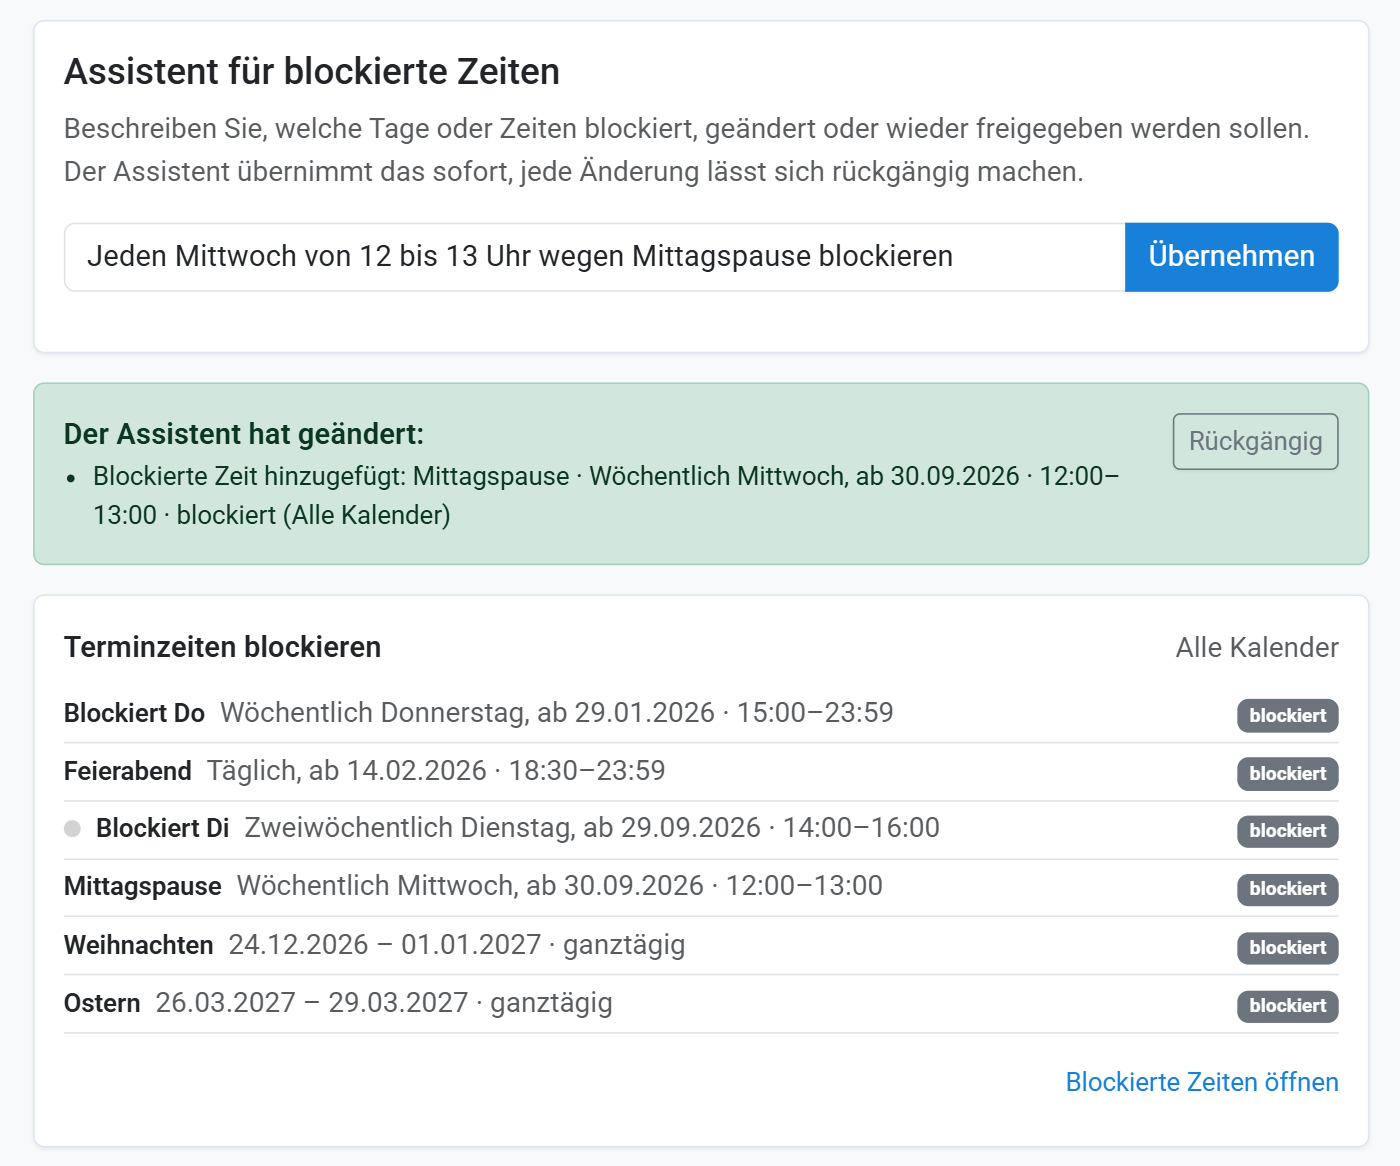Click the Terminzeiten blockieren heading
The width and height of the screenshot is (1400, 1166).
tap(222, 647)
